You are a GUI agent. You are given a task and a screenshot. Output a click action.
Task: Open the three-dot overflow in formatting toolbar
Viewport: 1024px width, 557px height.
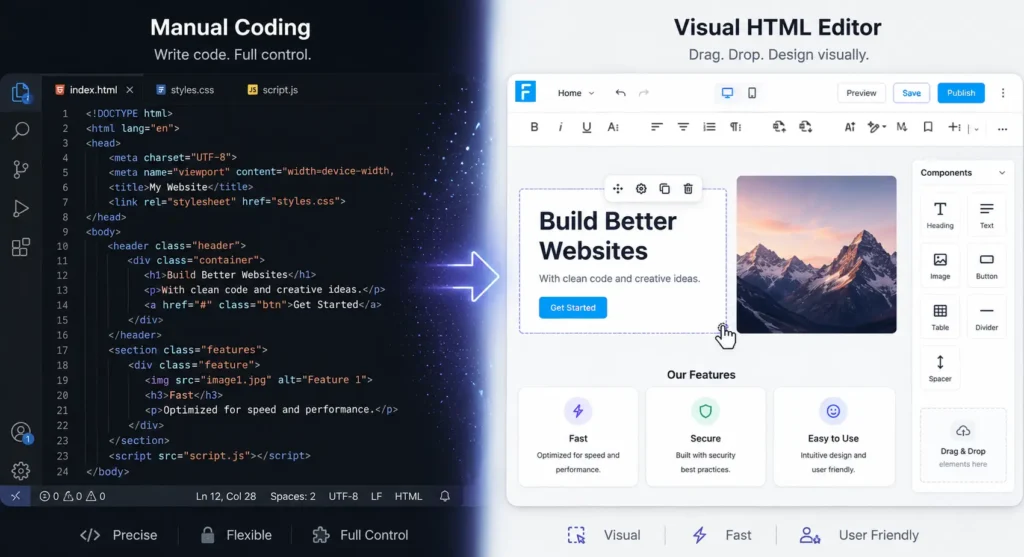click(1002, 129)
